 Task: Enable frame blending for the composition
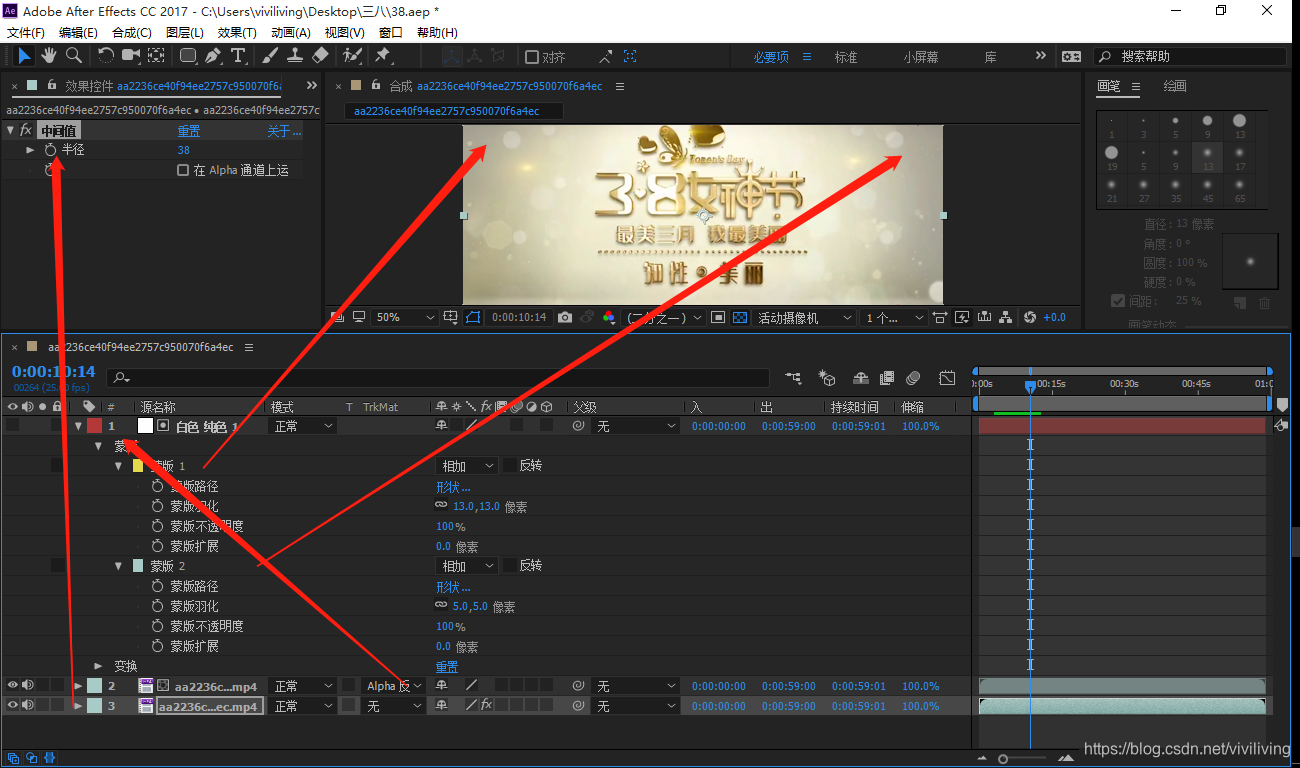point(887,378)
